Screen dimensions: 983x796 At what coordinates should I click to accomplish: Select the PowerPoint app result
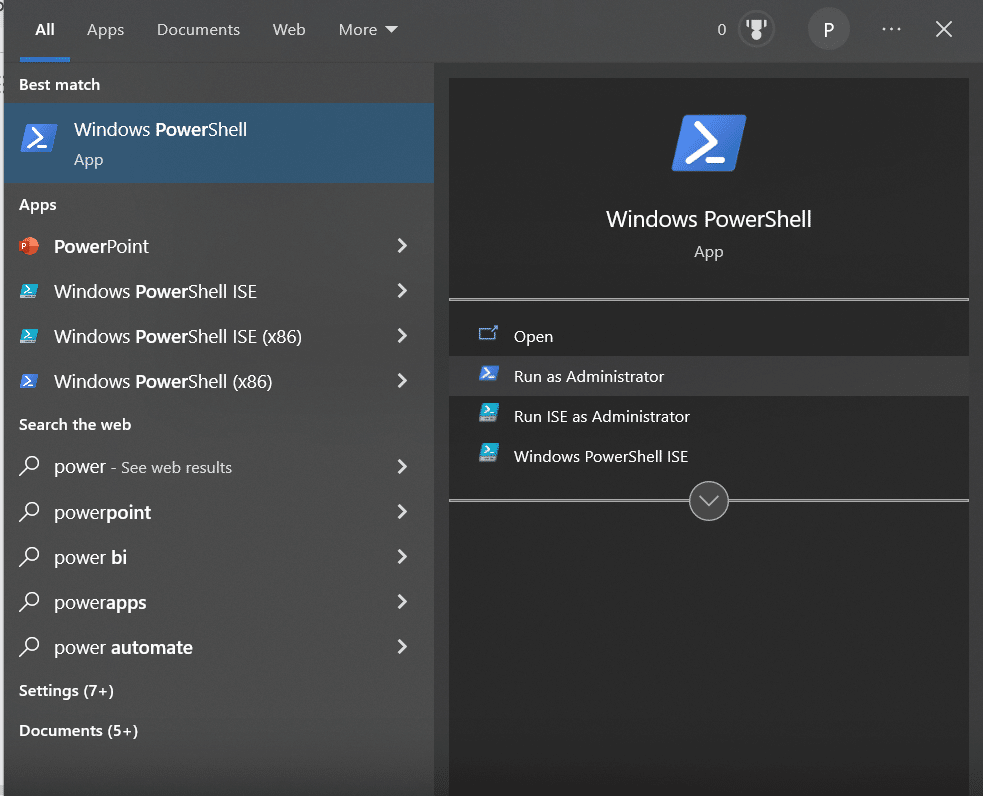coord(219,246)
